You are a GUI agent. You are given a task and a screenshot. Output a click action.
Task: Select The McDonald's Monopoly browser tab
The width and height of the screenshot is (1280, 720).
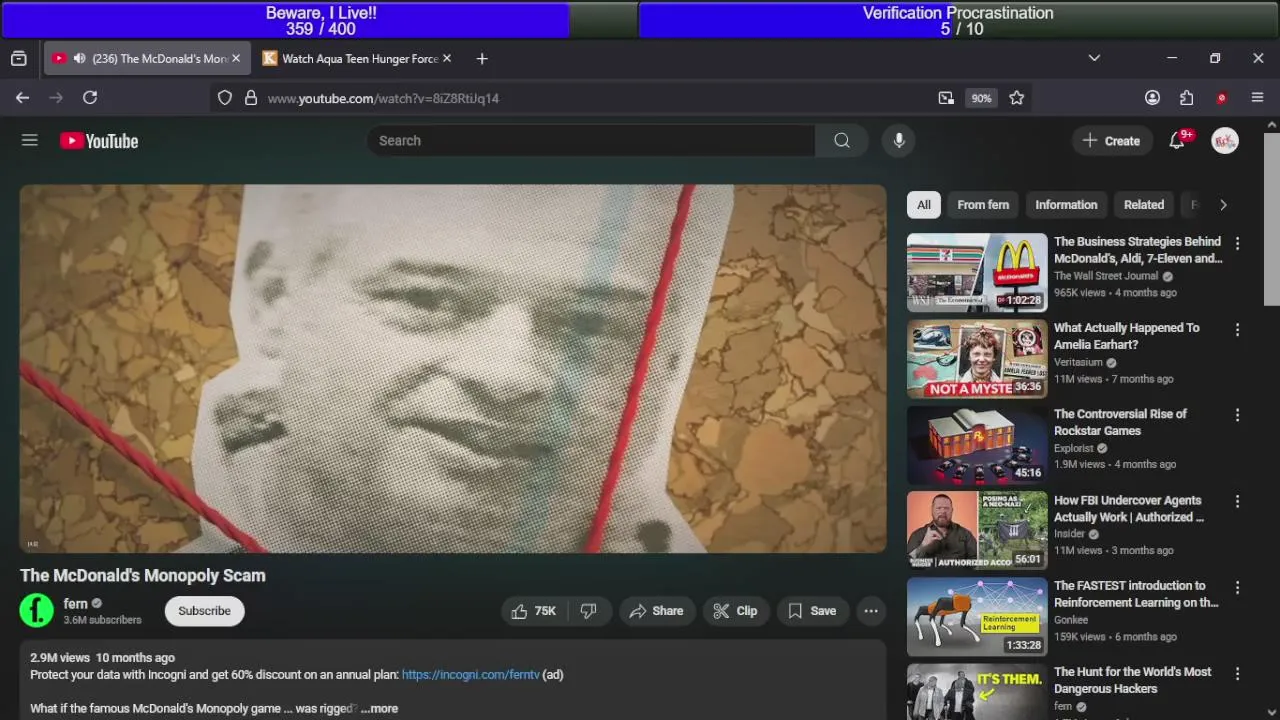pyautogui.click(x=145, y=59)
